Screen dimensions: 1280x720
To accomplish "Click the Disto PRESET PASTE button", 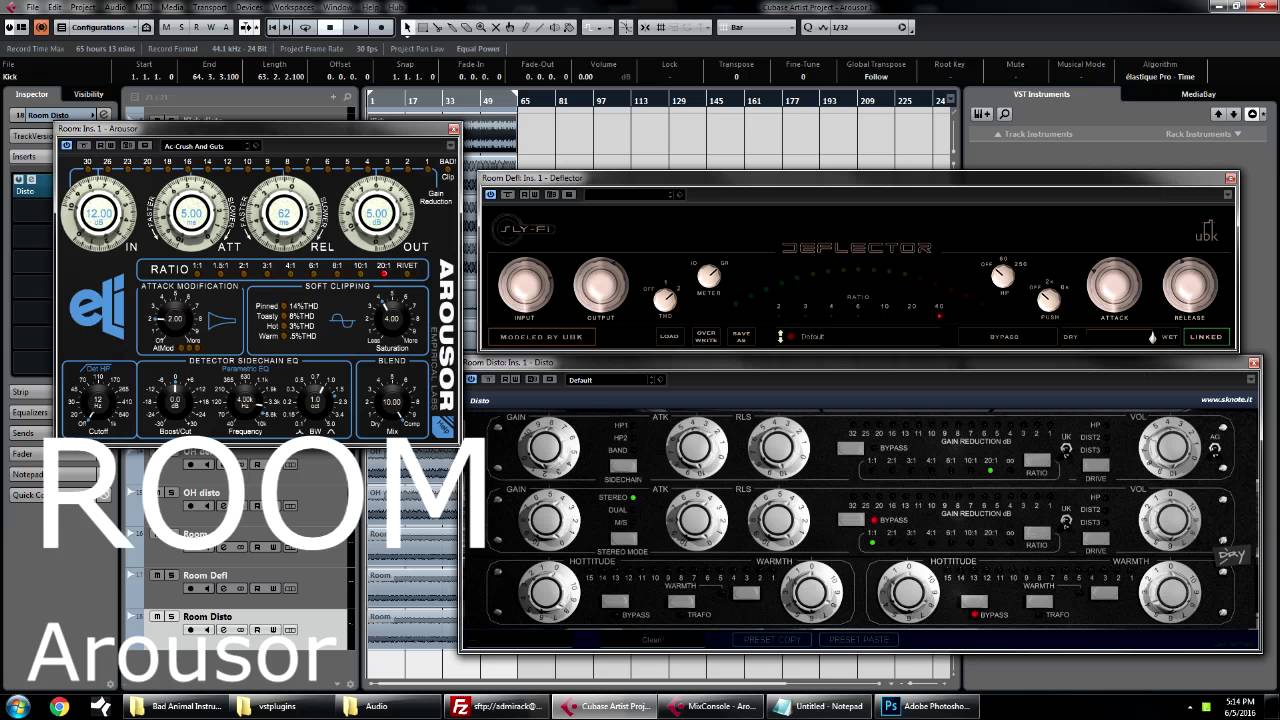I will pos(859,639).
